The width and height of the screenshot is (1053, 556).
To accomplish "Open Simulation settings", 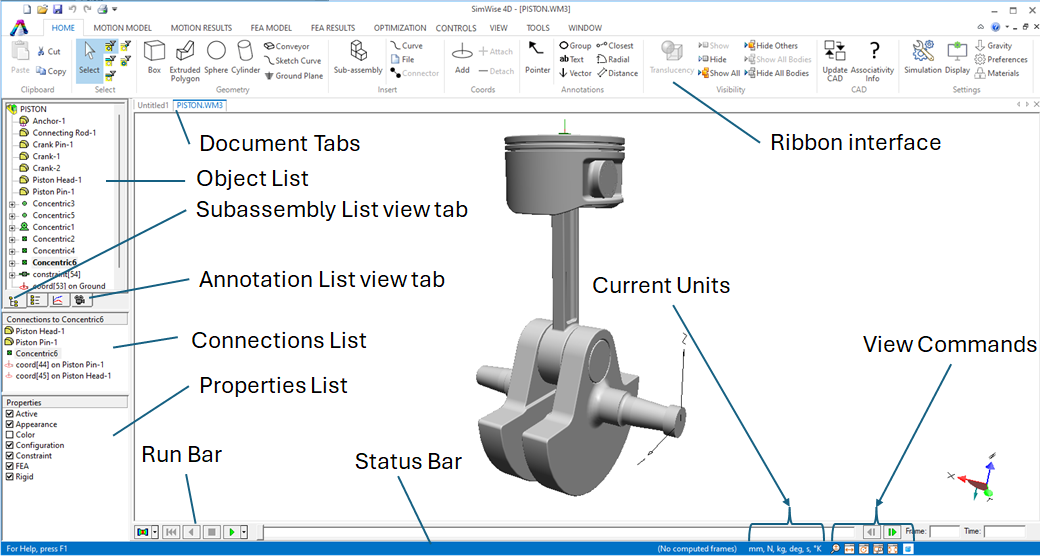I will click(923, 57).
